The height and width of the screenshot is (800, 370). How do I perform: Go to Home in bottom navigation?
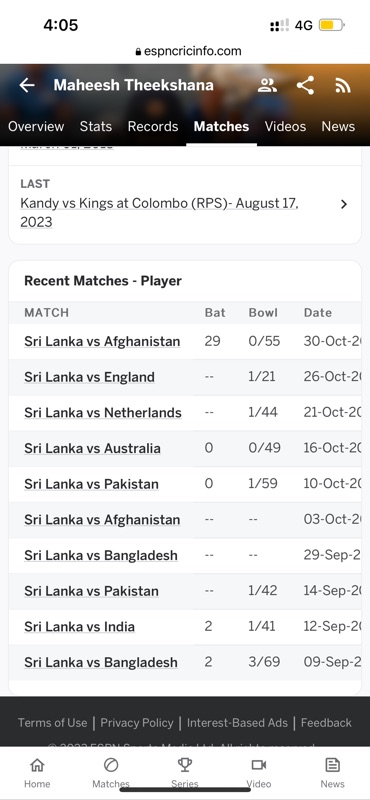(37, 772)
